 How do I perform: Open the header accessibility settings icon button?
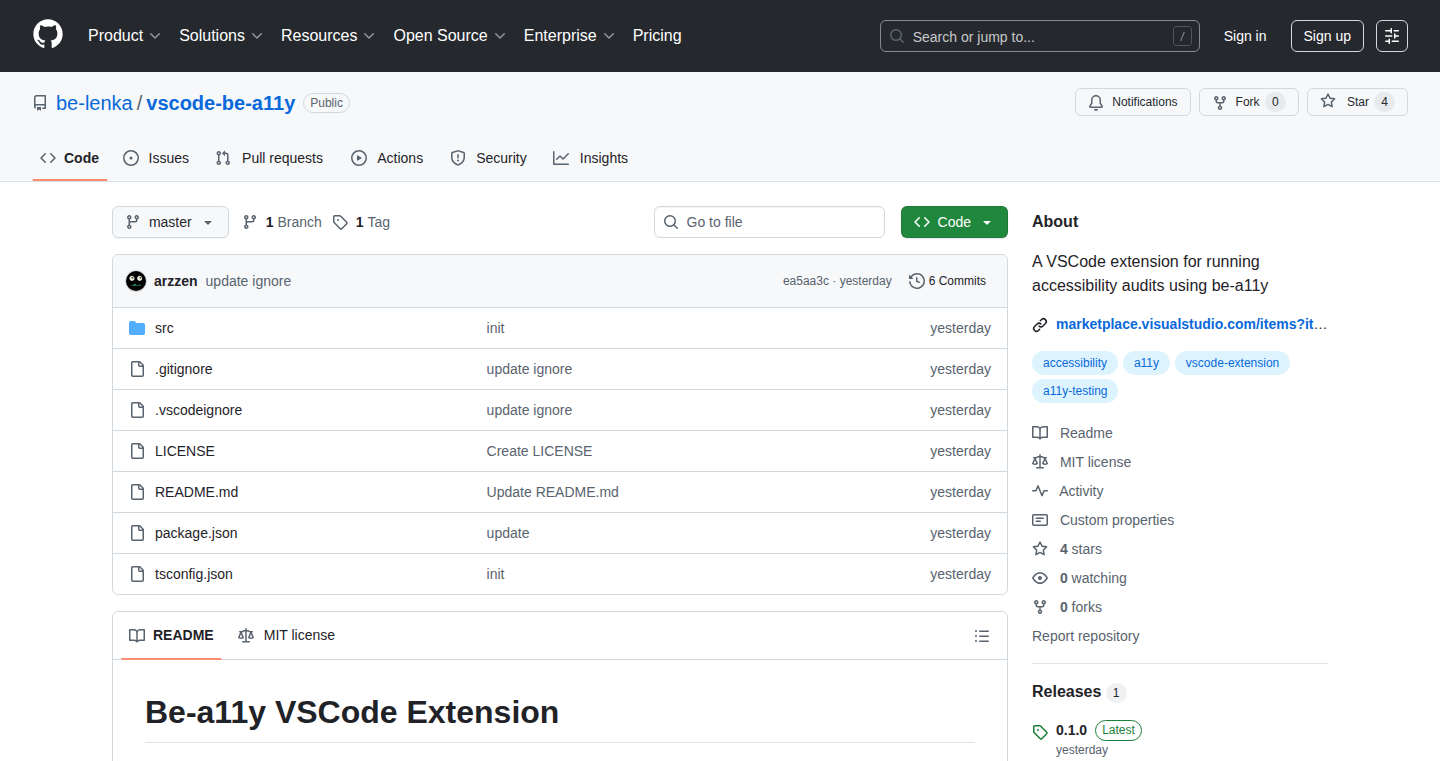[1392, 36]
